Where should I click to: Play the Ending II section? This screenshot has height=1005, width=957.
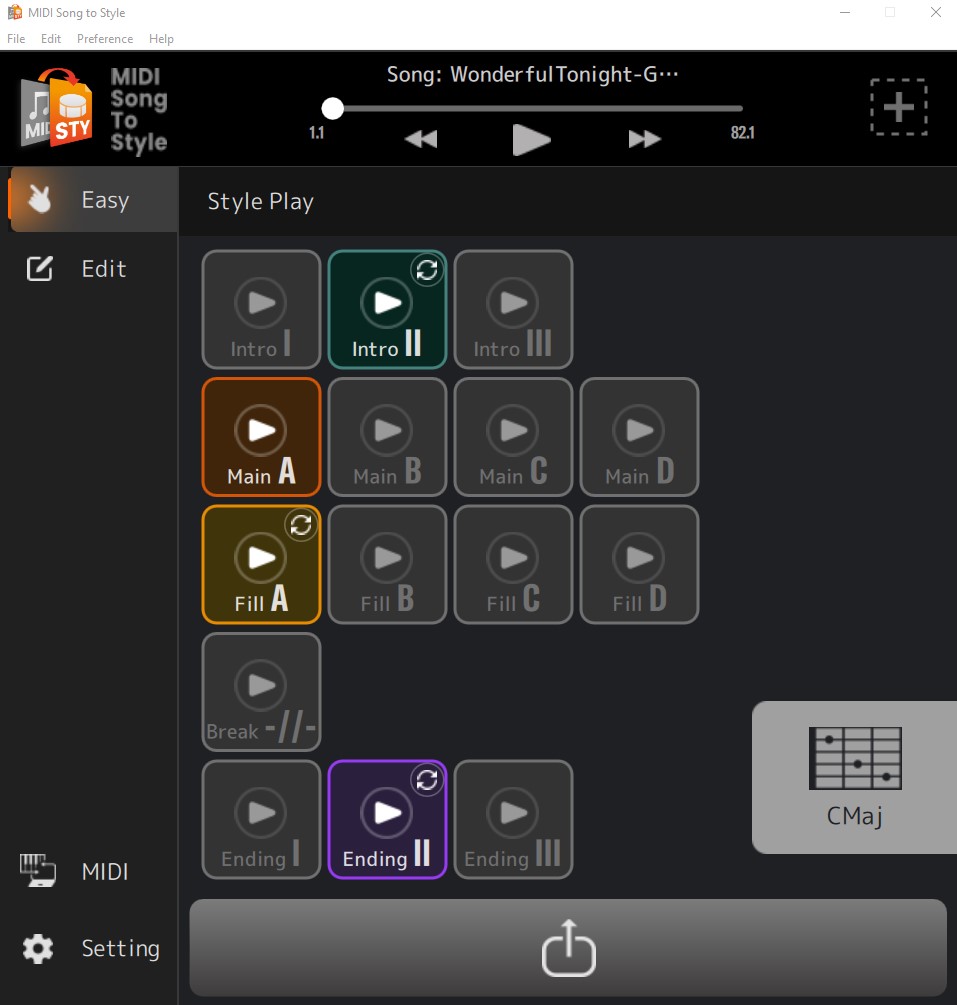(x=387, y=812)
